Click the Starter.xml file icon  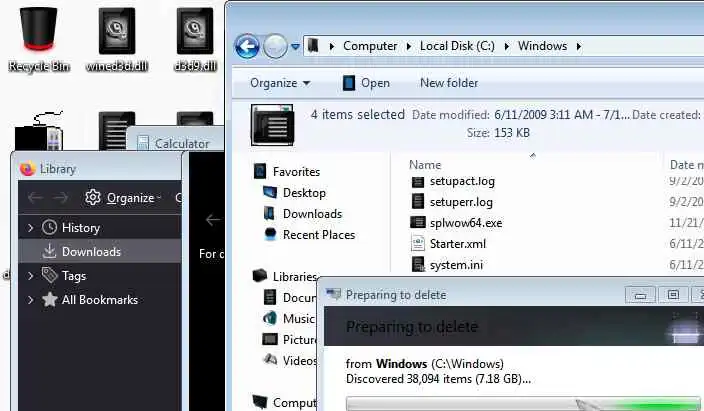(418, 243)
